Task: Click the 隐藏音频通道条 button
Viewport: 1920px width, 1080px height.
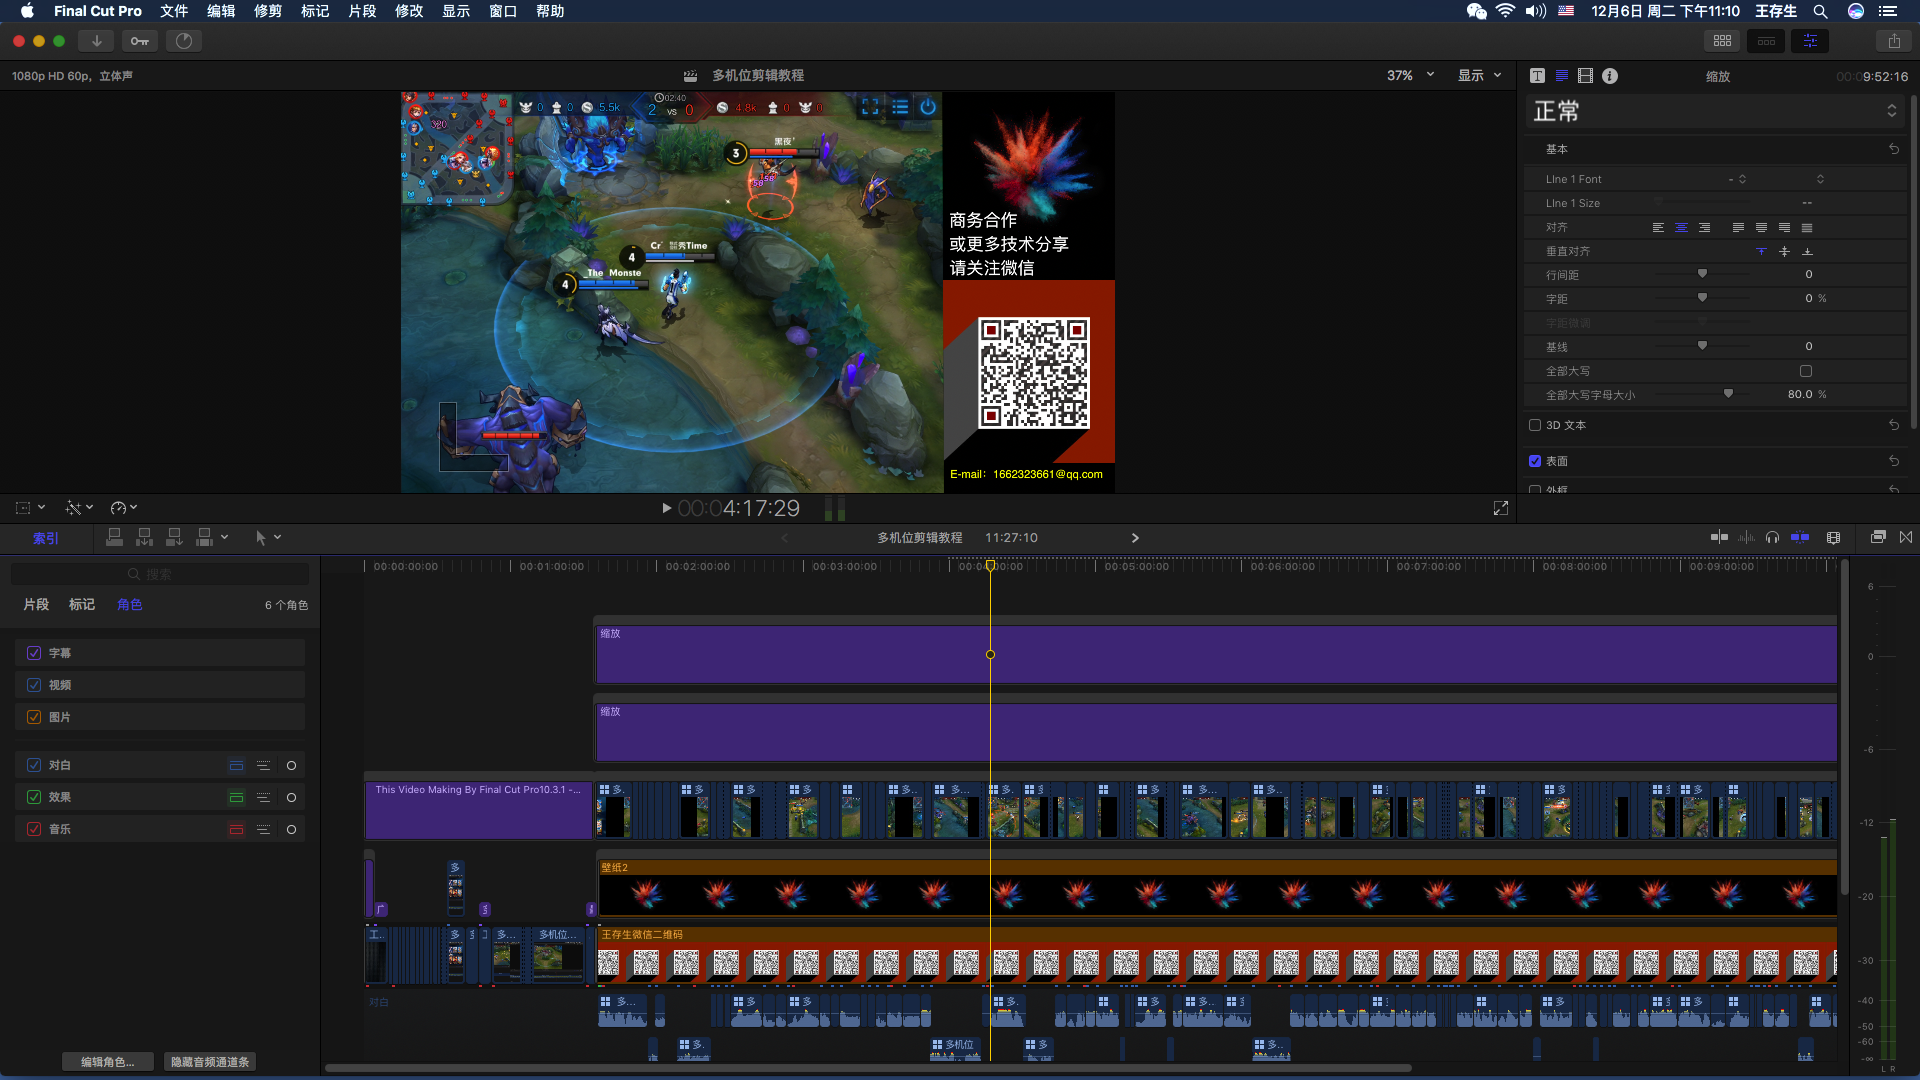Action: pos(210,1062)
